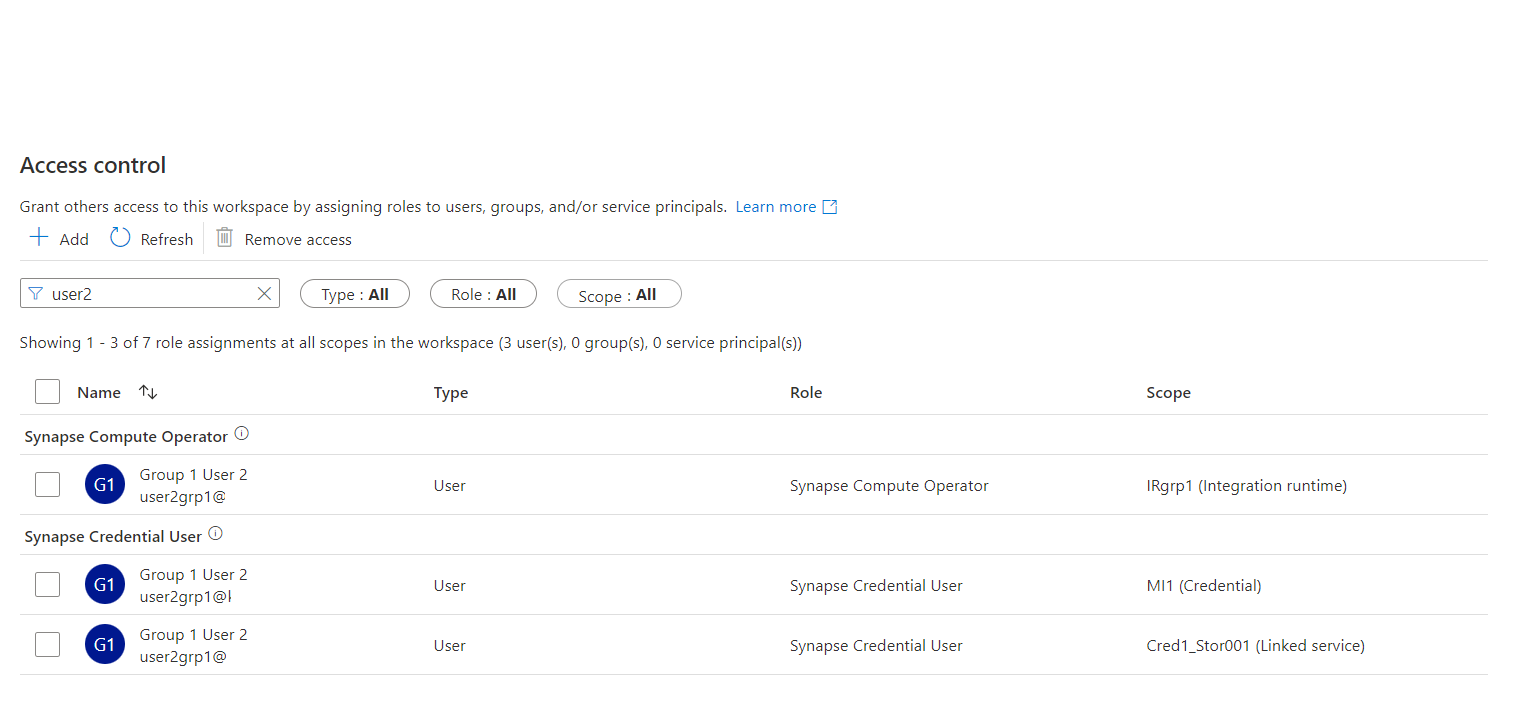Viewport: 1515px width, 702px height.
Task: Check the Synapse Compute Operator assignment row
Action: pyautogui.click(x=47, y=484)
